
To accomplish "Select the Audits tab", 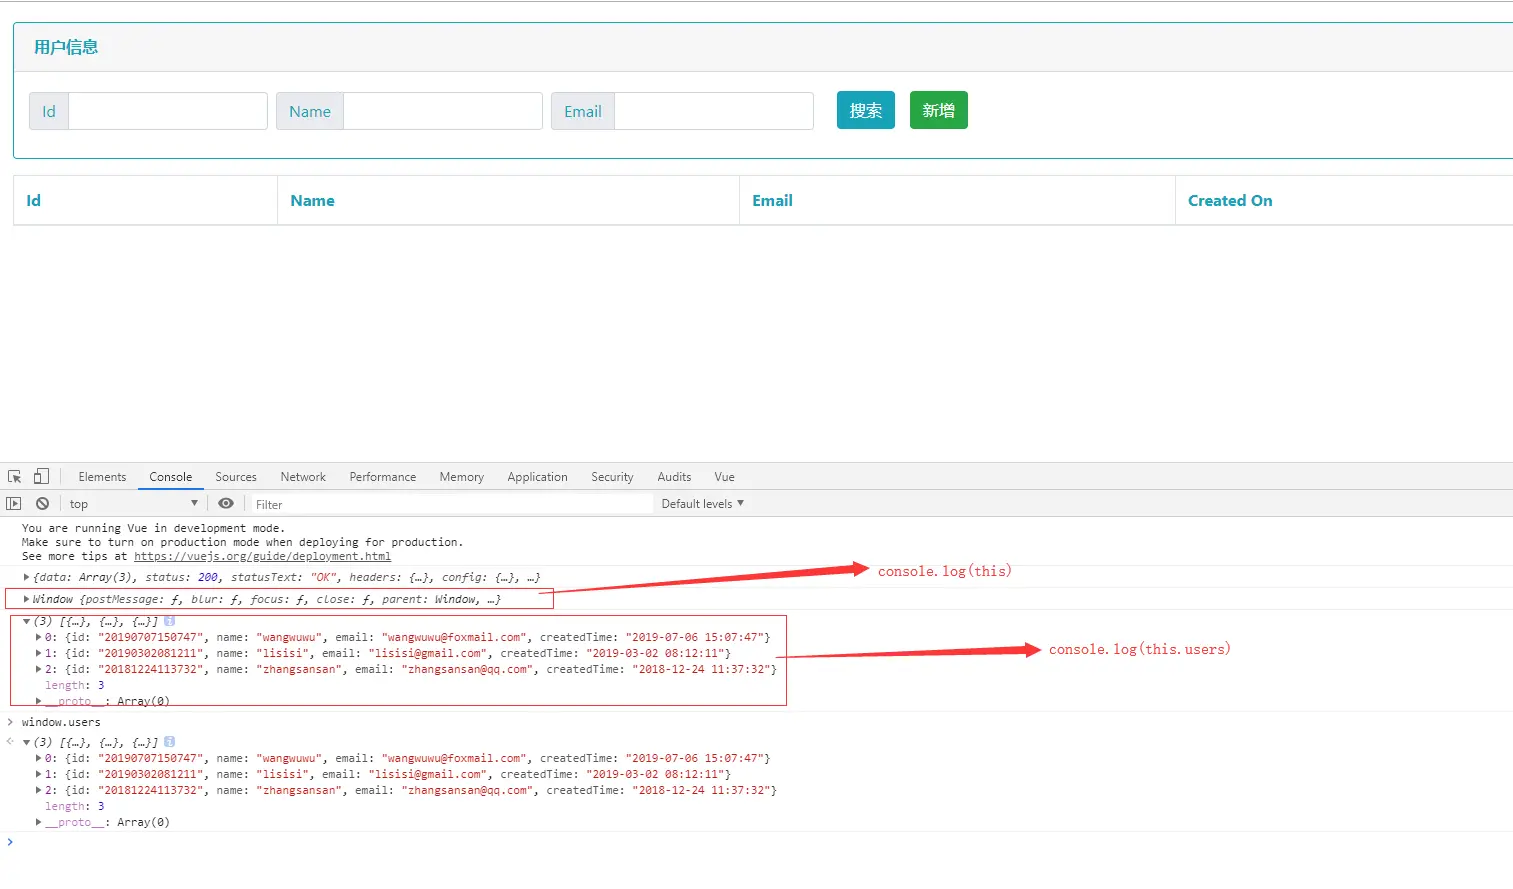I will coord(674,477).
